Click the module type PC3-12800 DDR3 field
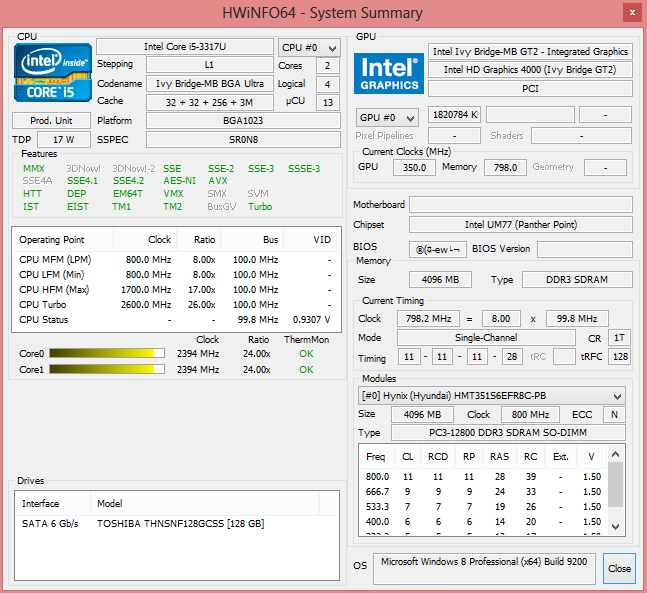This screenshot has height=593, width=647. tap(508, 432)
